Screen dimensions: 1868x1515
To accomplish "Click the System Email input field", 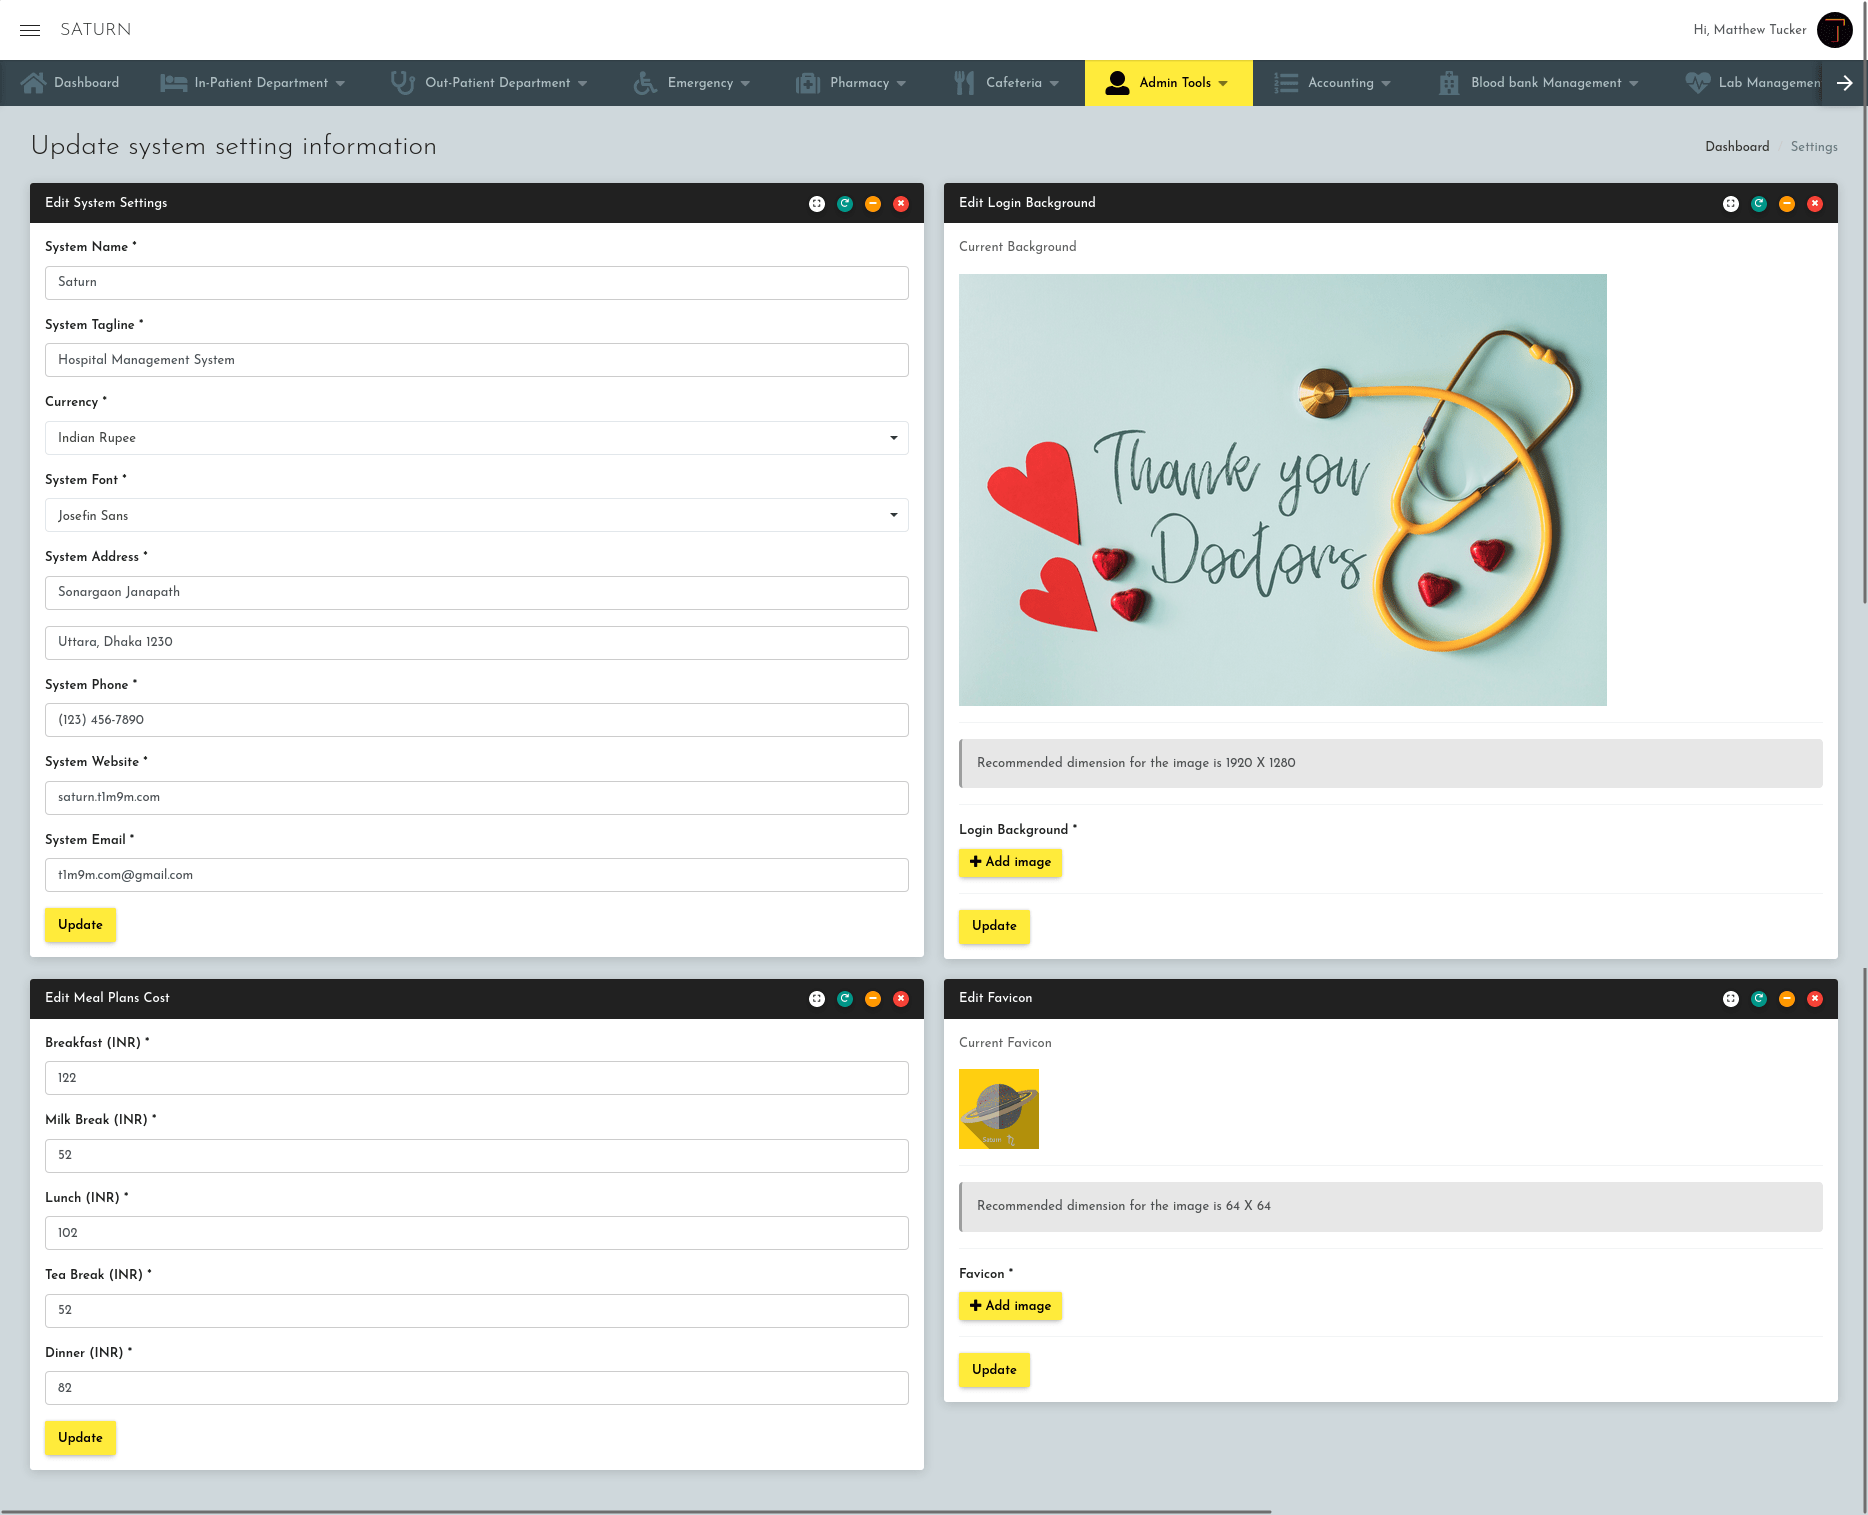I will pos(477,875).
